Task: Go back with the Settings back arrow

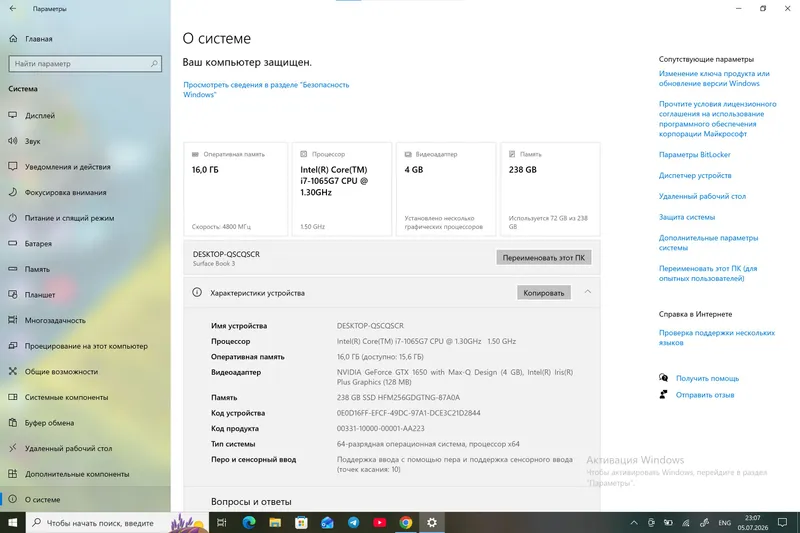Action: pos(13,9)
